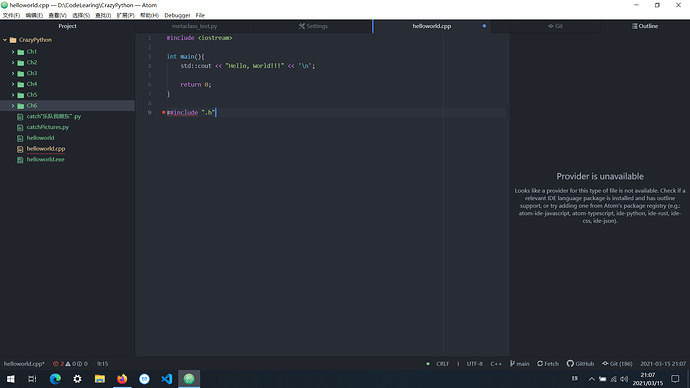Image resolution: width=690 pixels, height=388 pixels.
Task: Expand the Ch2 folder chevron
Action: point(13,62)
